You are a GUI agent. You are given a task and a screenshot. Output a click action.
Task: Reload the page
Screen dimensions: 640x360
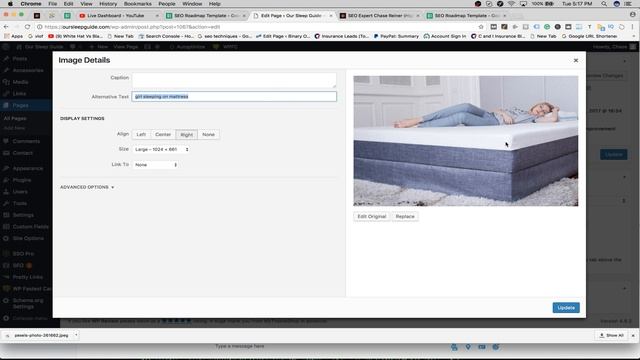[x=27, y=27]
